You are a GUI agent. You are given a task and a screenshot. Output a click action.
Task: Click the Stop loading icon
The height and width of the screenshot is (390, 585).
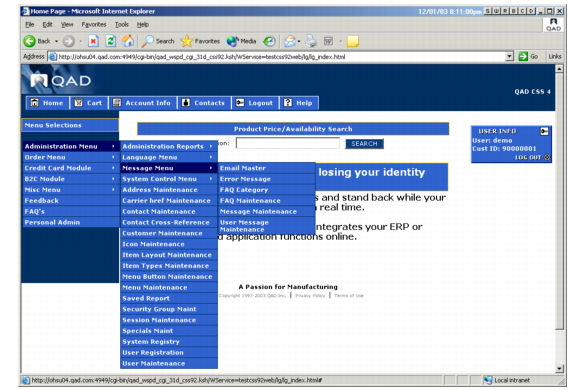(x=93, y=41)
